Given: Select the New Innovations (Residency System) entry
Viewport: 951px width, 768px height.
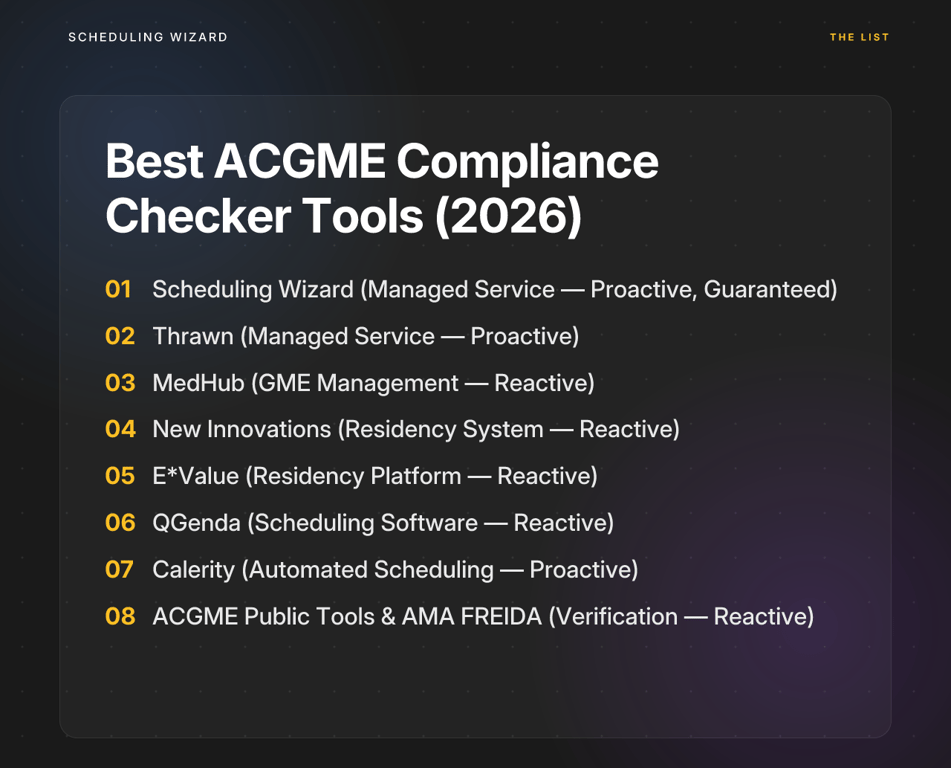Looking at the screenshot, I should 415,429.
